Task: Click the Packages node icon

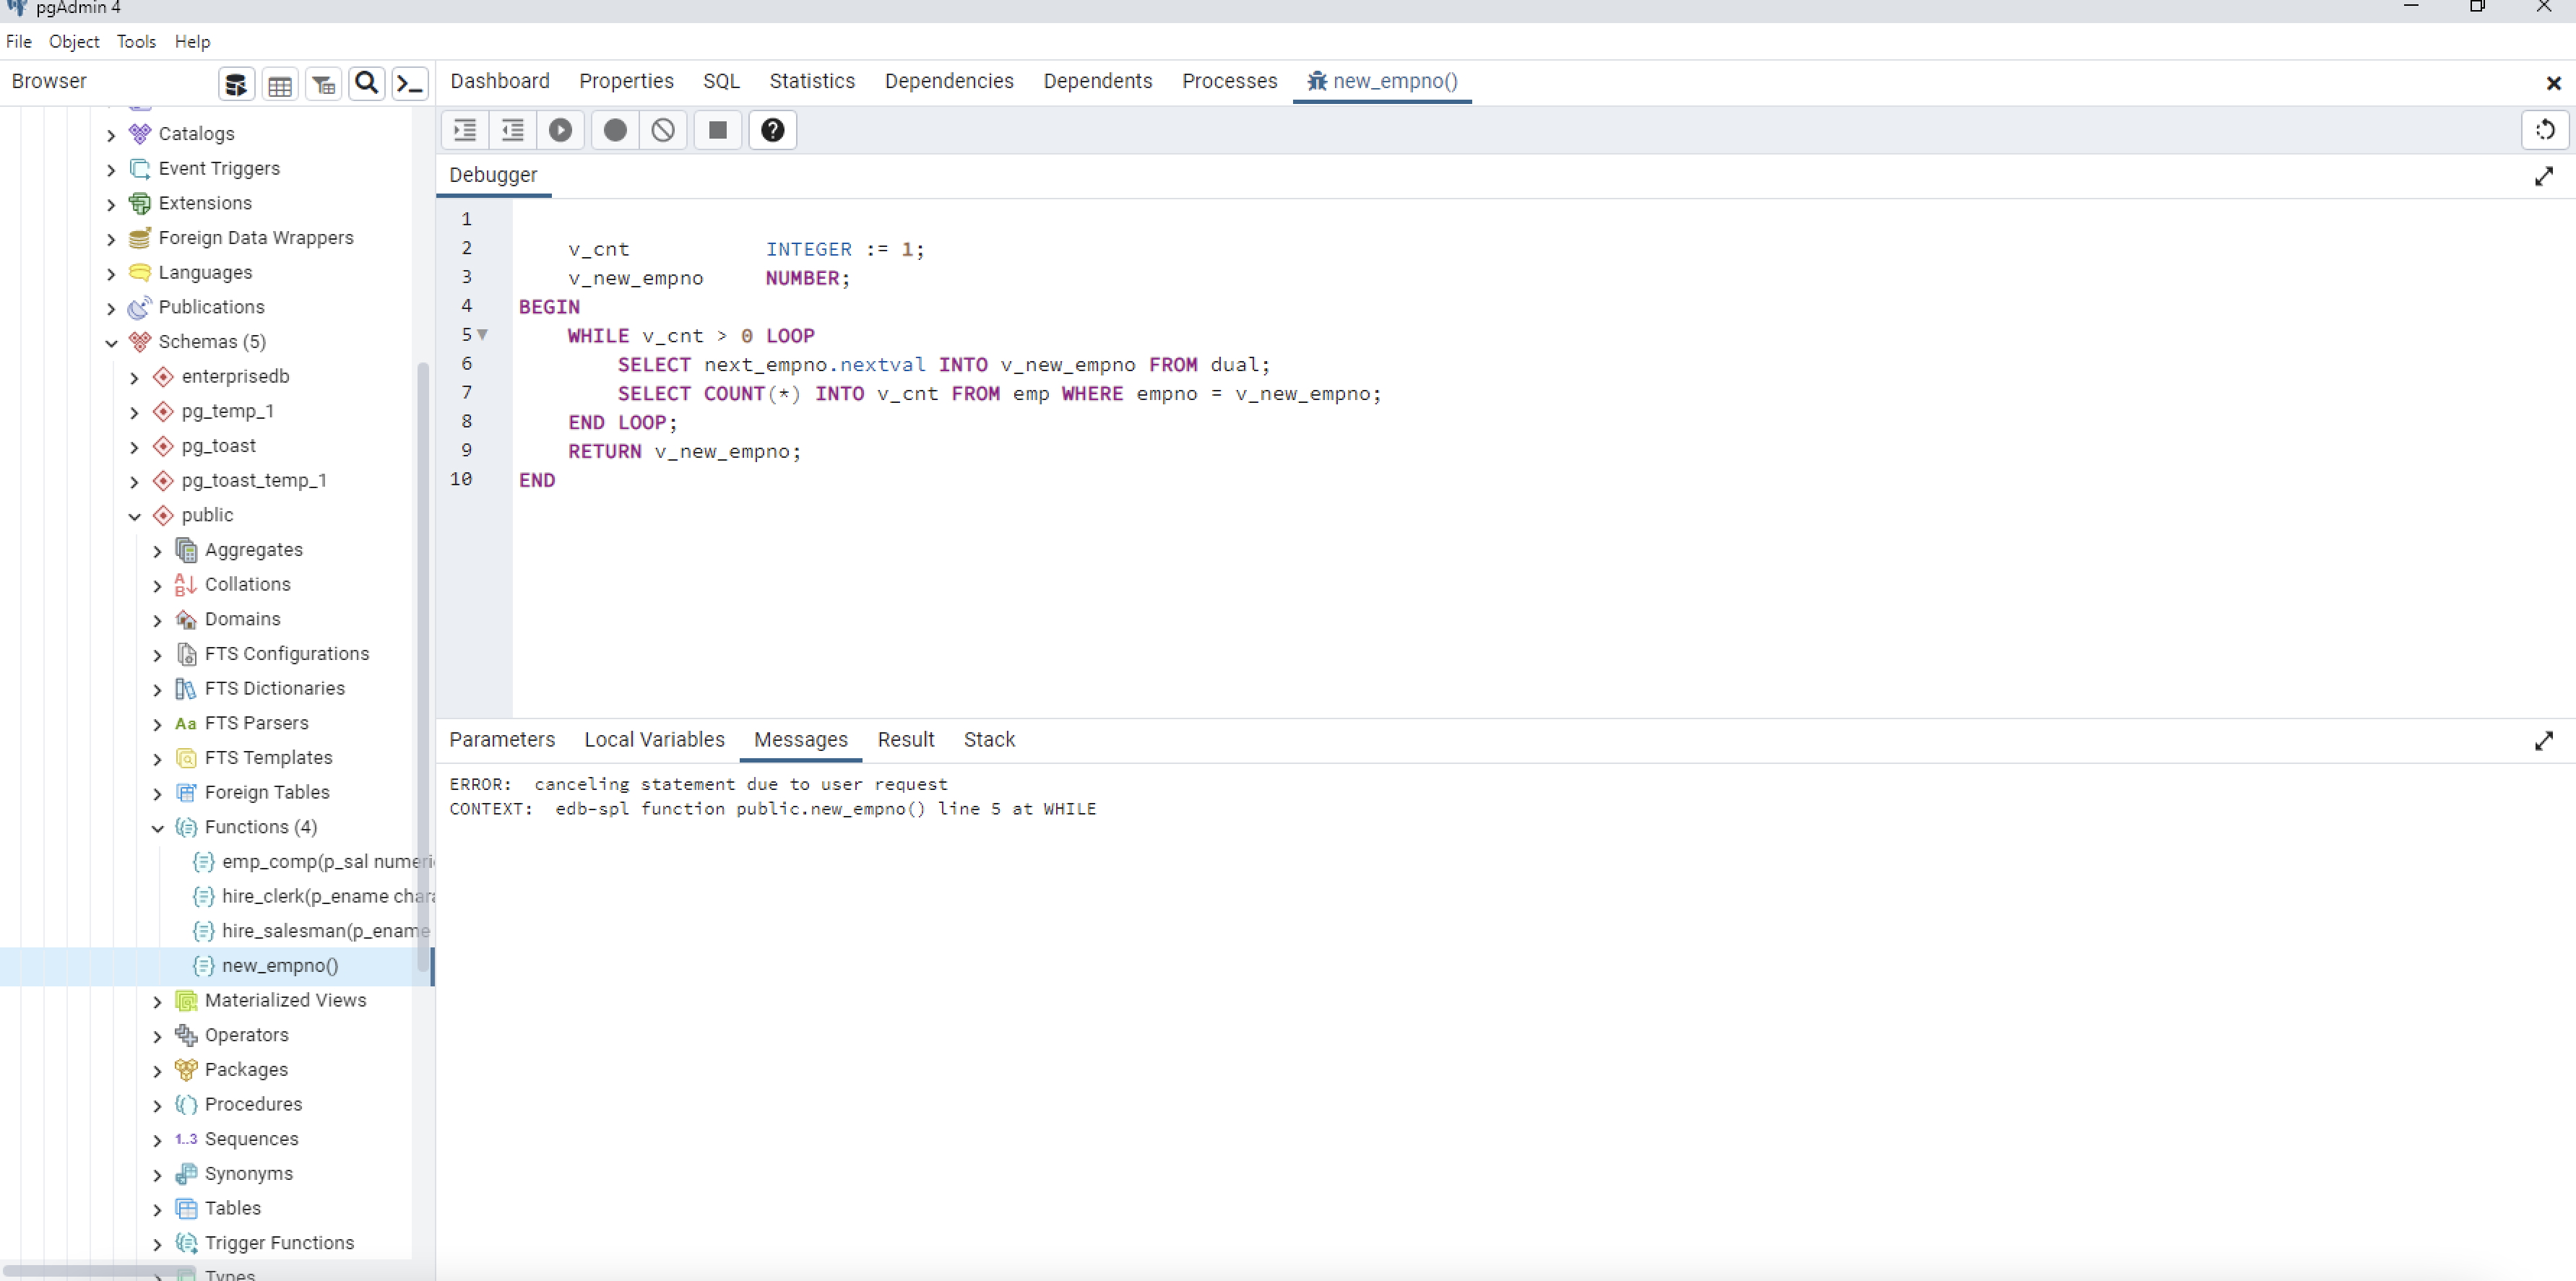Action: coord(186,1069)
